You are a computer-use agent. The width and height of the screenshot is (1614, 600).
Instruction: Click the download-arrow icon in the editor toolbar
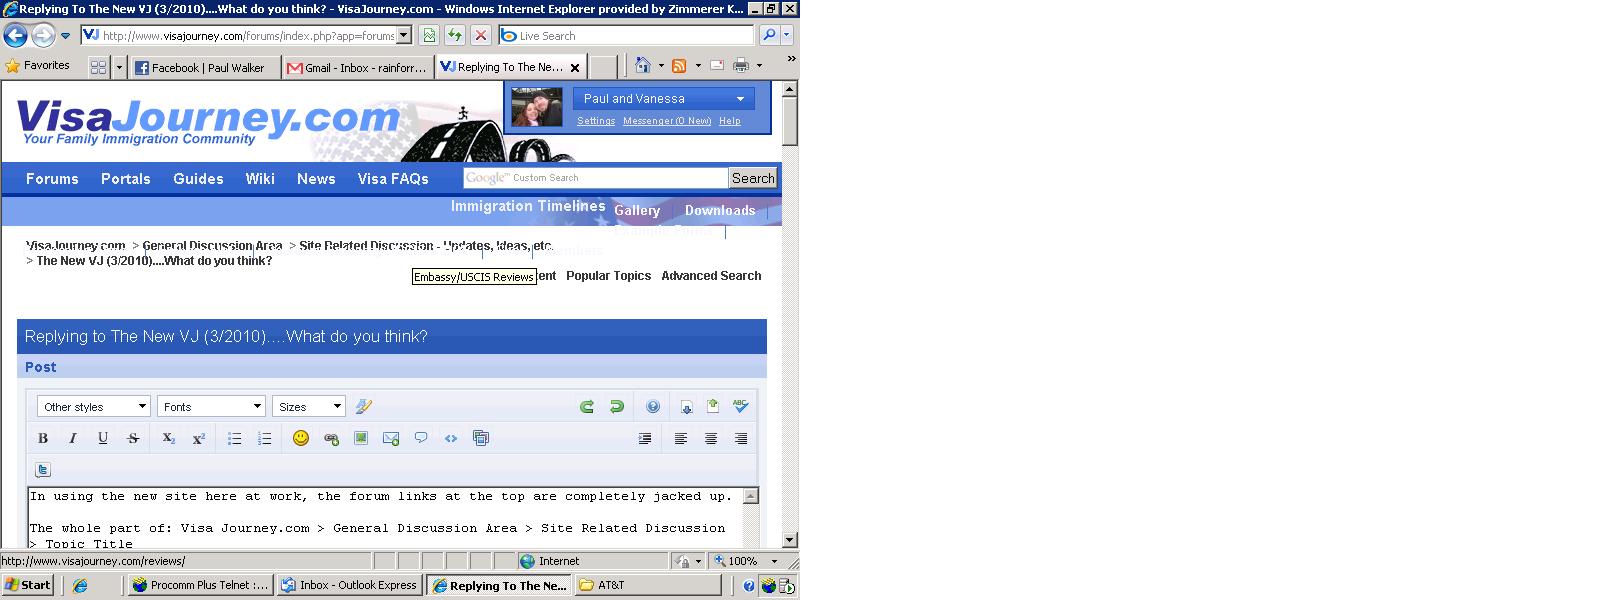point(686,406)
